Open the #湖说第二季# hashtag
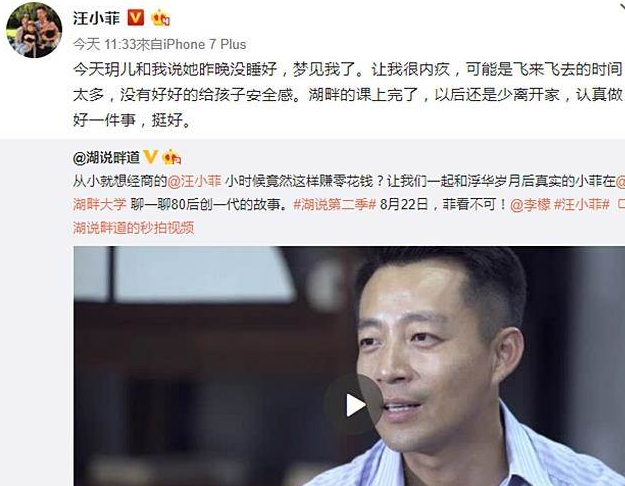625x486 pixels. [334, 204]
